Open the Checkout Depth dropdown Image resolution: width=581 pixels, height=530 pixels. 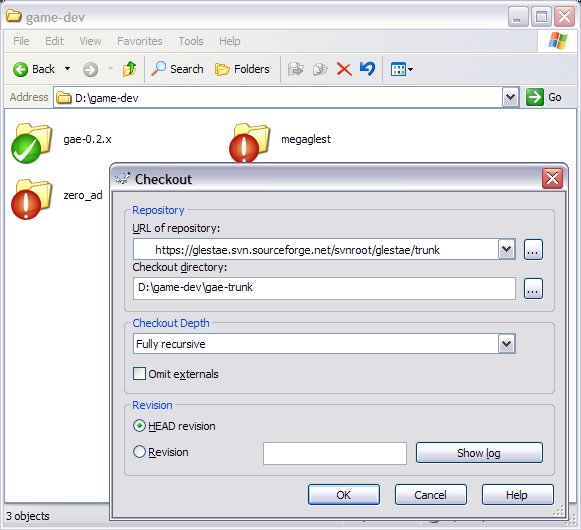pos(507,344)
